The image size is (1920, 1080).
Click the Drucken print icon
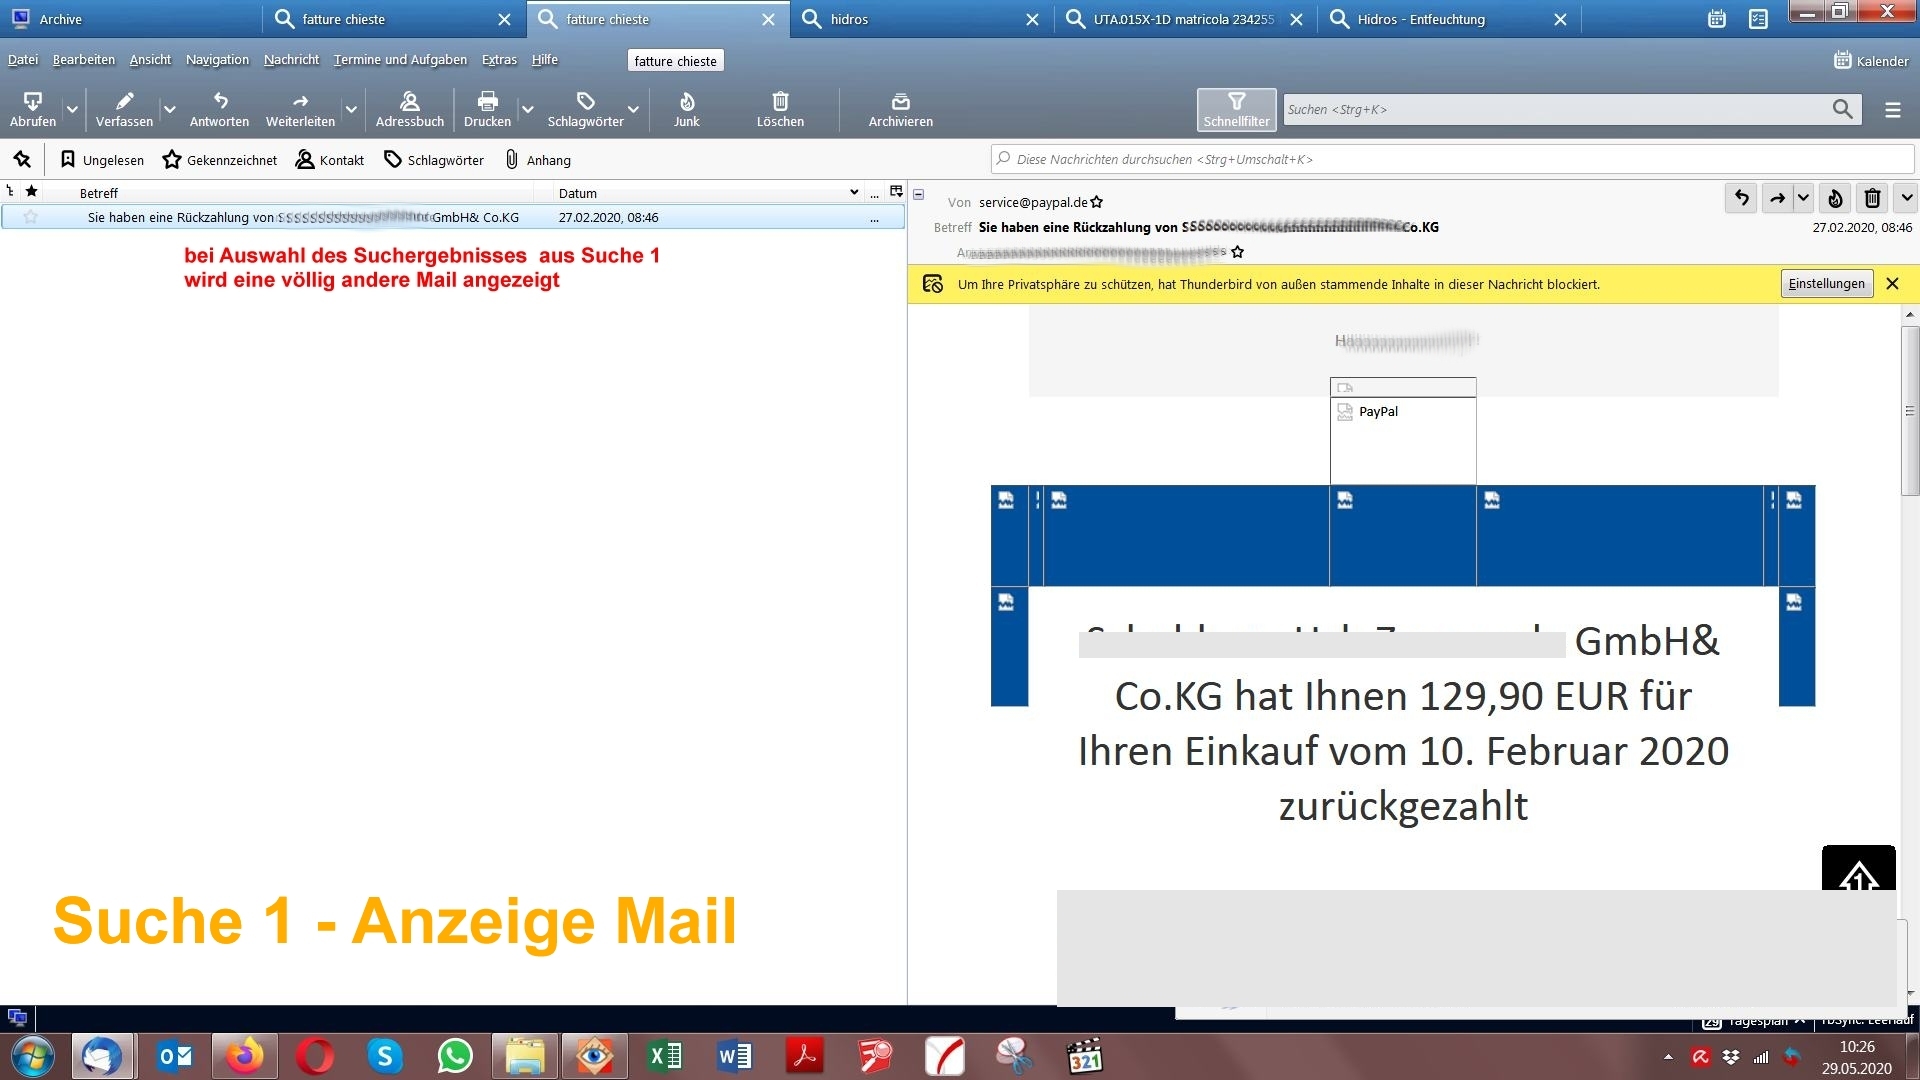click(x=487, y=102)
